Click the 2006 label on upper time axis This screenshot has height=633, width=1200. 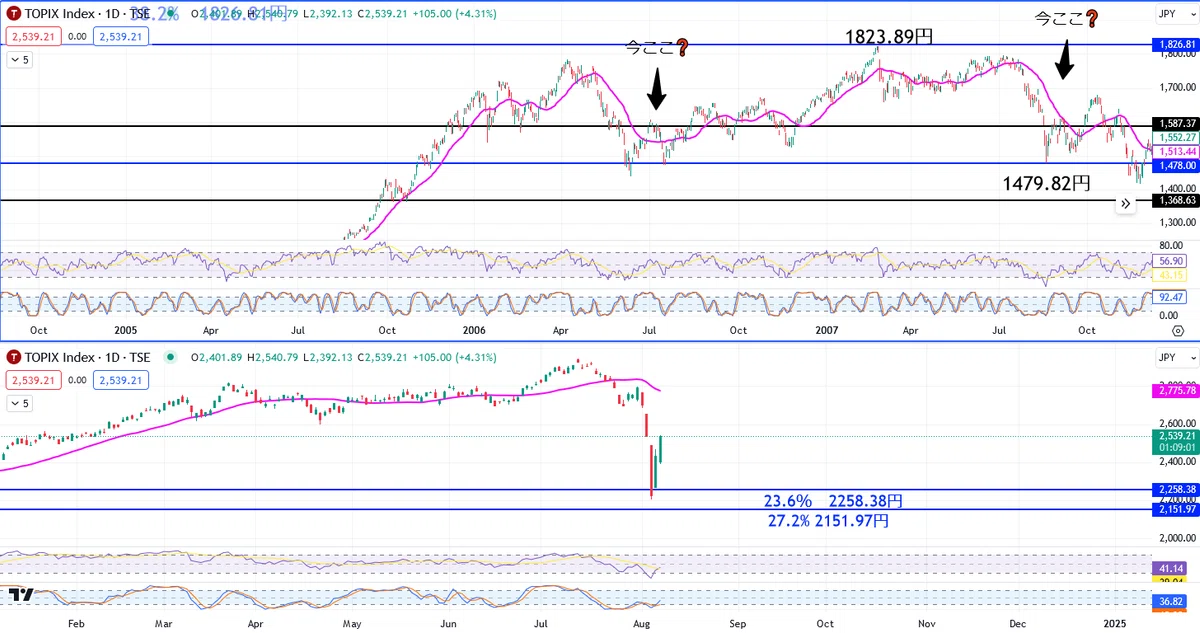475,329
